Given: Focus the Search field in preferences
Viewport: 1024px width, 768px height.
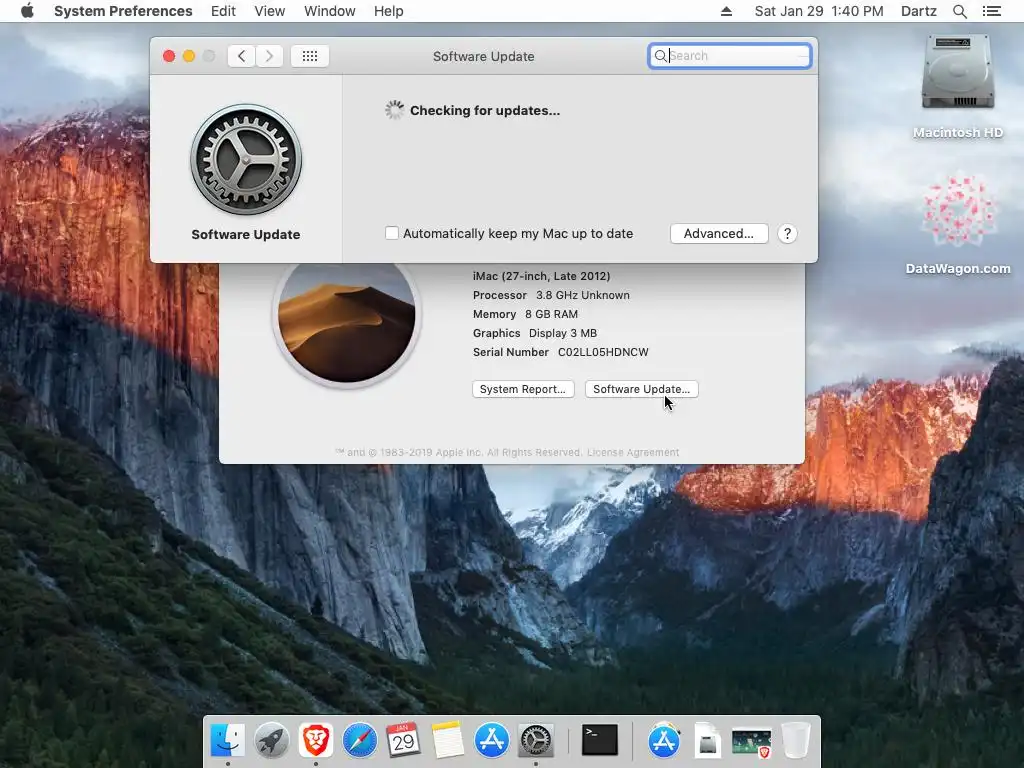Looking at the screenshot, I should pos(729,56).
